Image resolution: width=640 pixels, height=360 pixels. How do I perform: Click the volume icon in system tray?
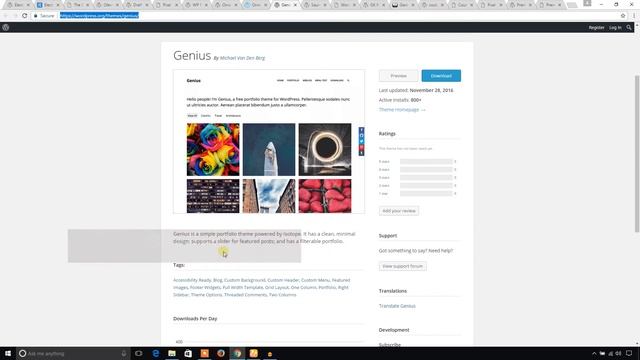point(618,353)
